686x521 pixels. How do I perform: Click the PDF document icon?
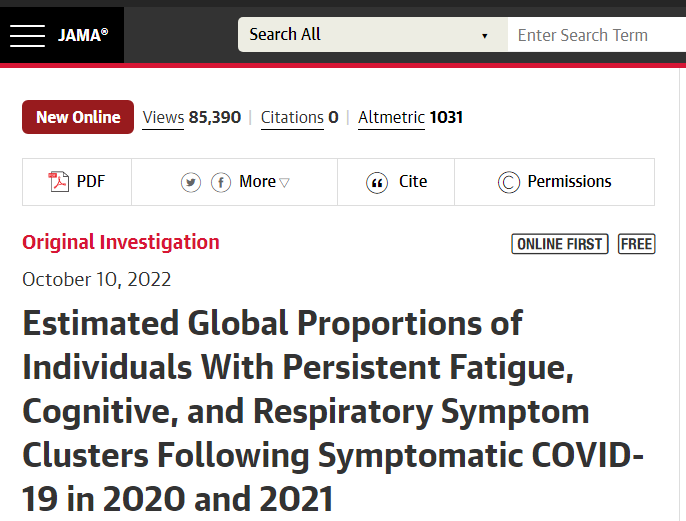[x=58, y=182]
